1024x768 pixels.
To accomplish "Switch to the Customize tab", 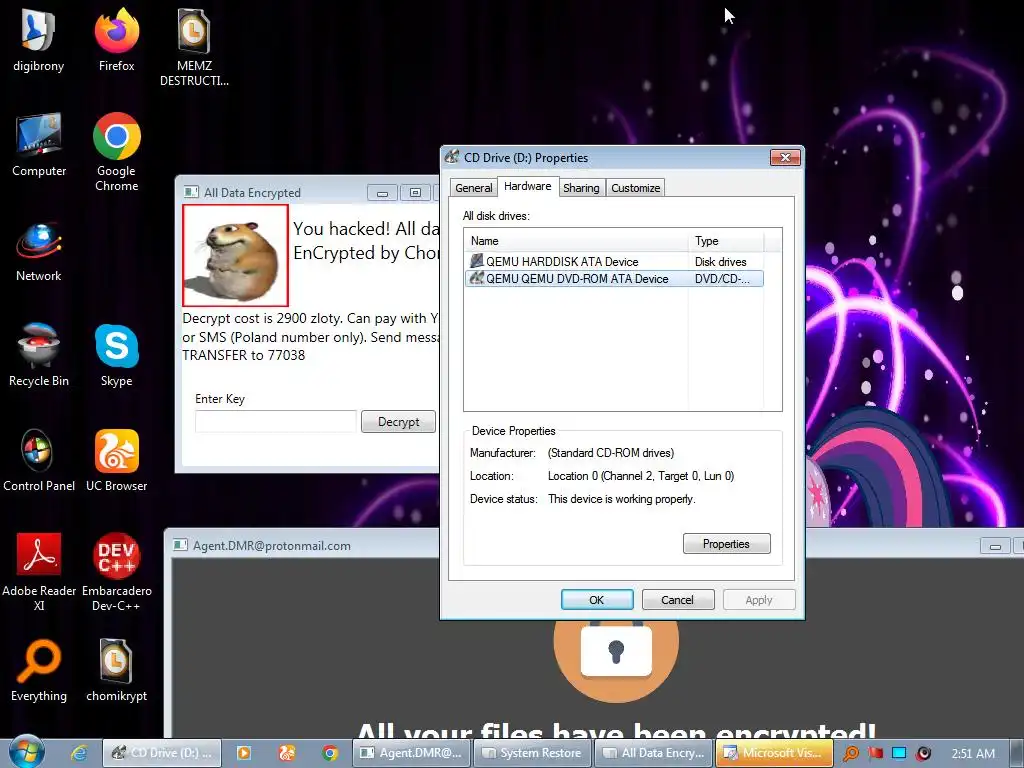I will tap(635, 188).
